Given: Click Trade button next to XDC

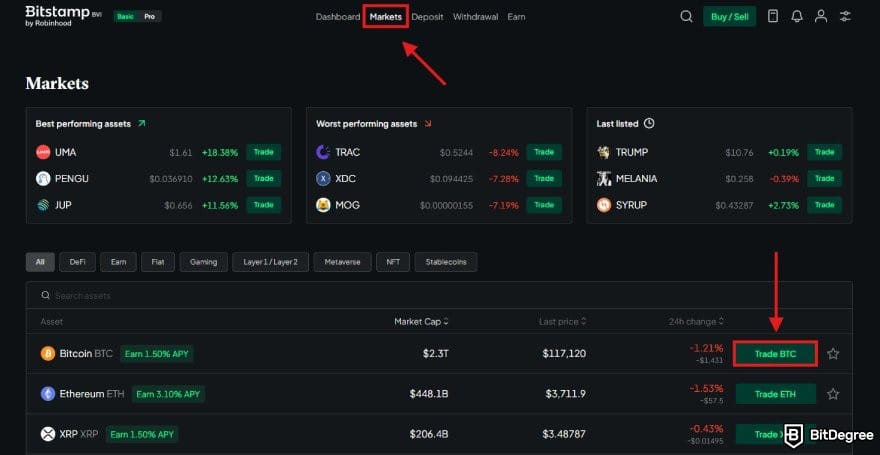Looking at the screenshot, I should point(544,178).
